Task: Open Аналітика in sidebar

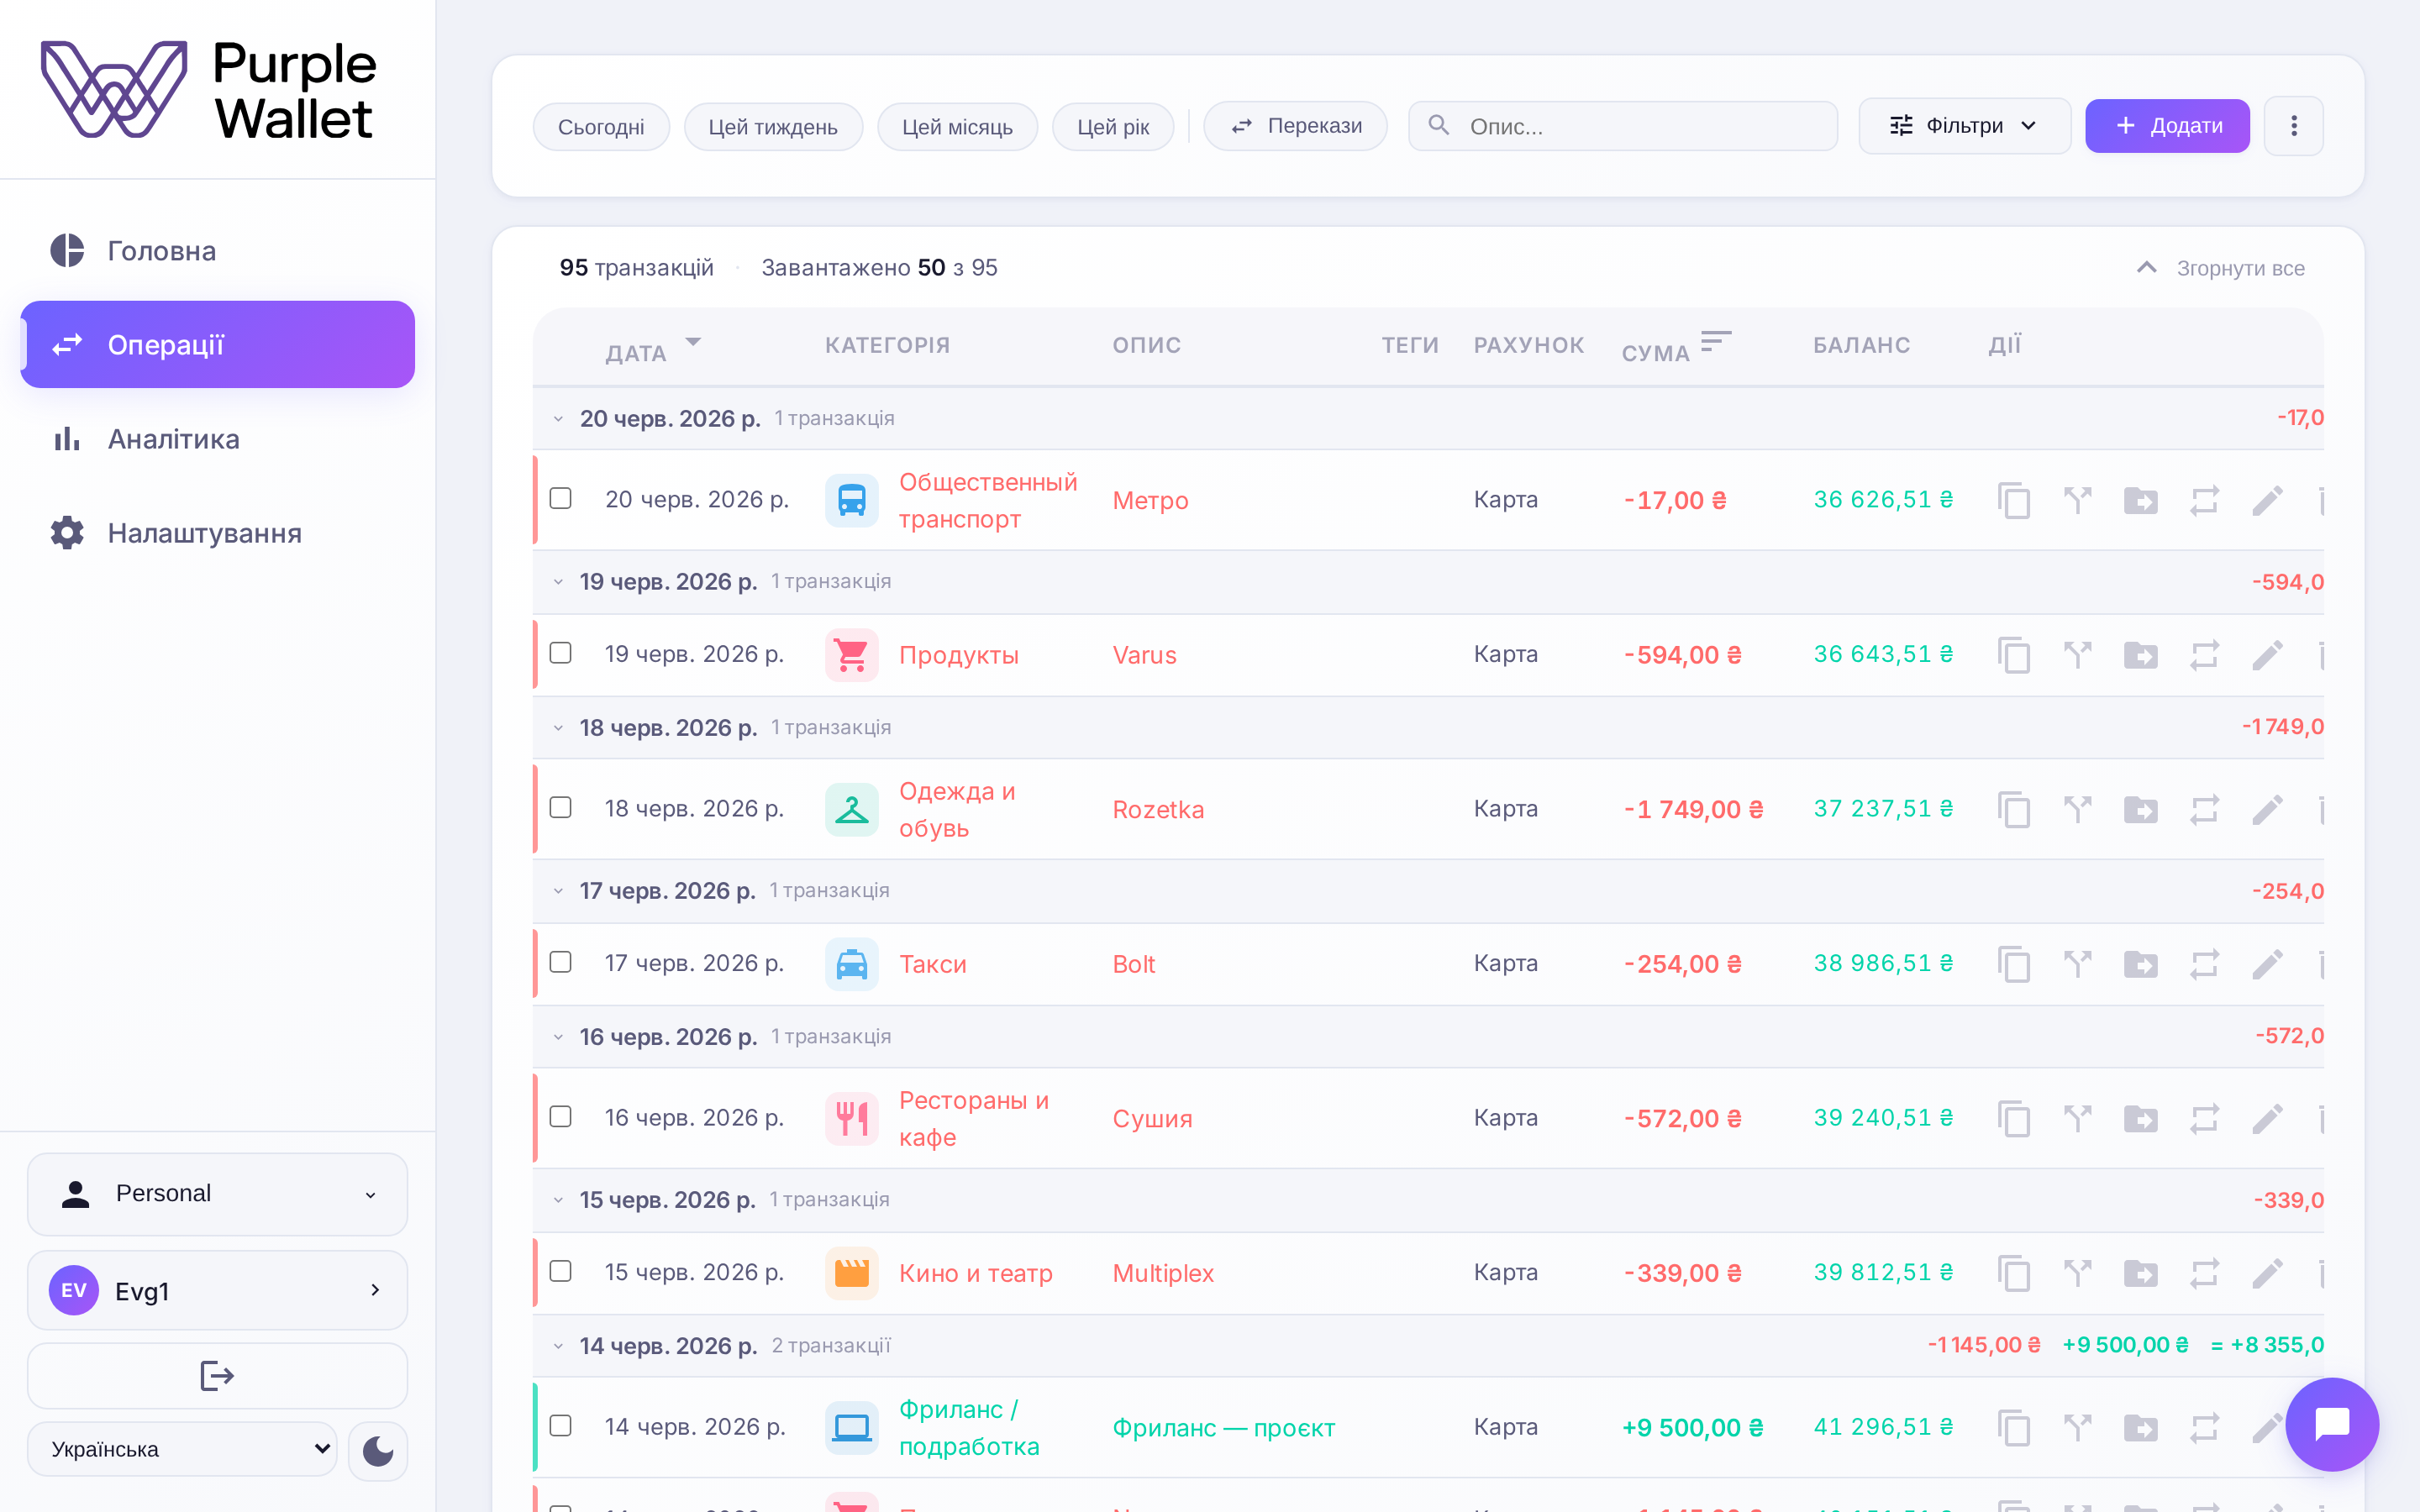Action: coord(217,439)
